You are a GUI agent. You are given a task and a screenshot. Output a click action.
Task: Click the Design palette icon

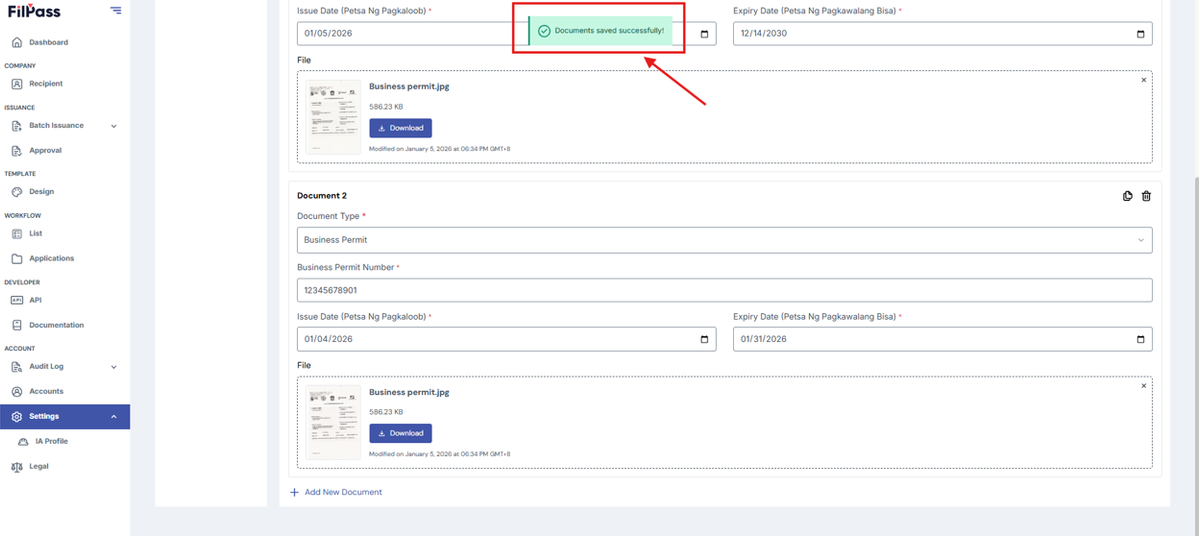pos(17,192)
